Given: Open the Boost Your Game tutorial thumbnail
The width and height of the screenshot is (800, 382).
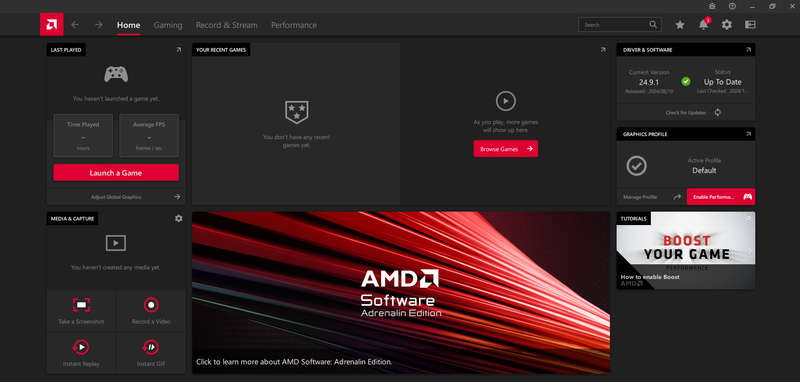Looking at the screenshot, I should click(x=686, y=250).
